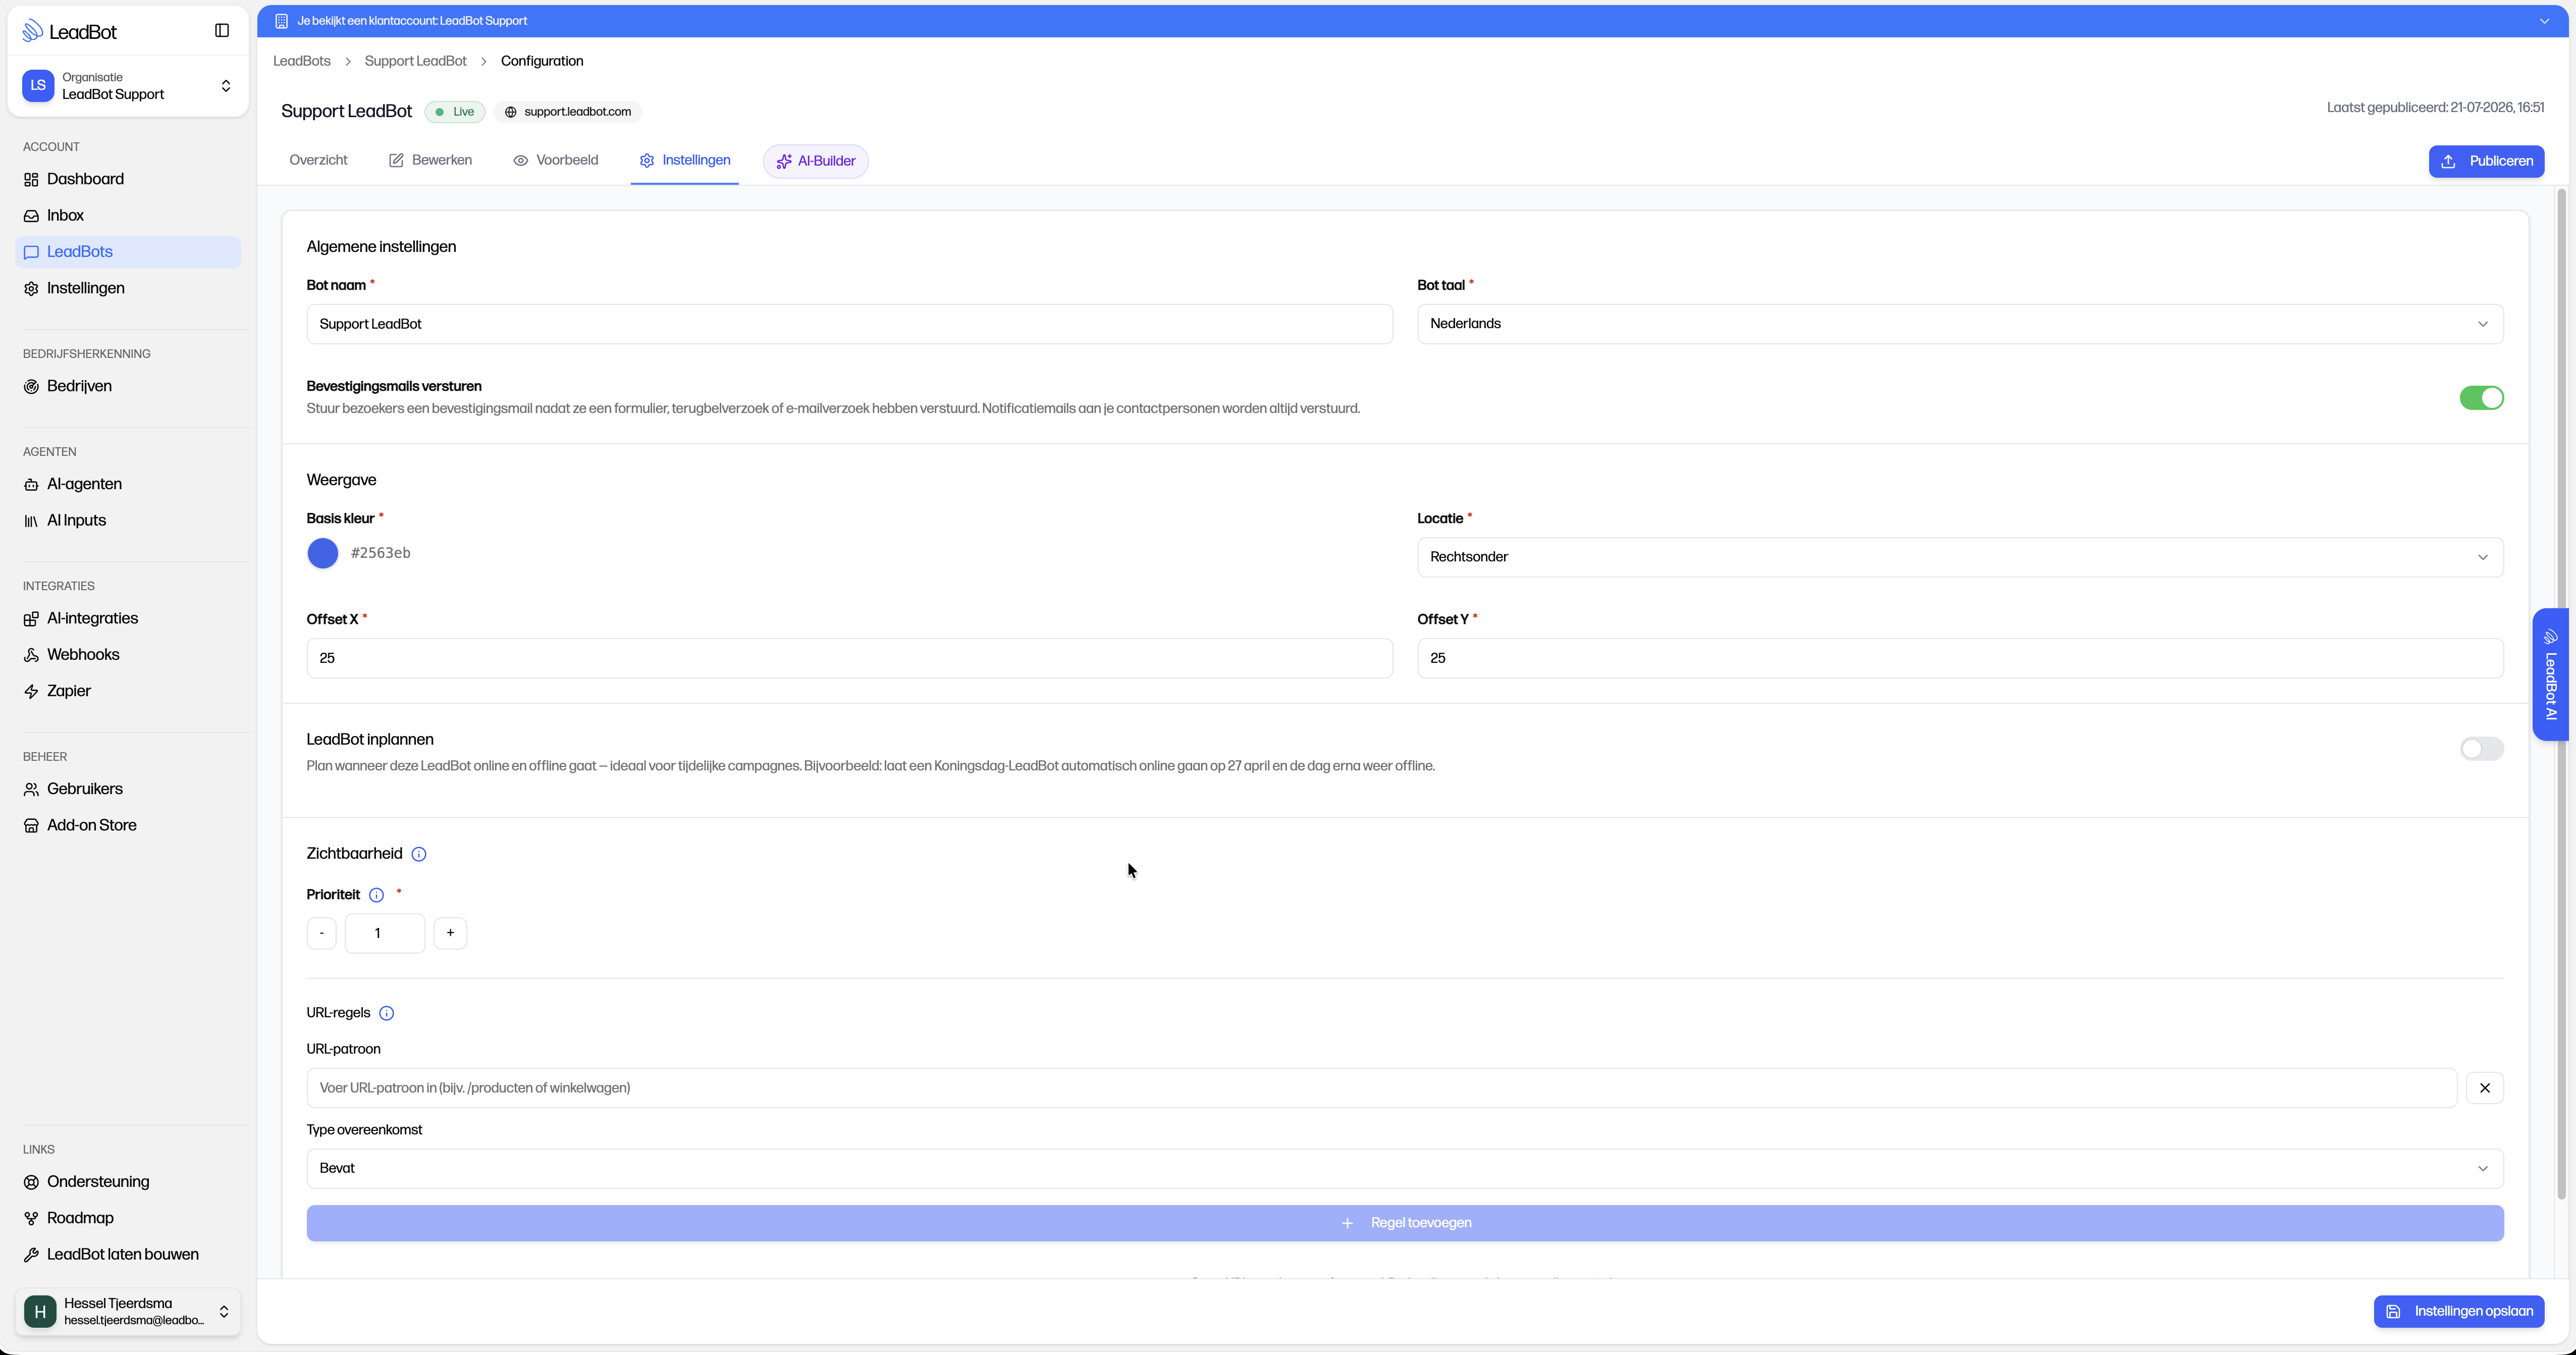Switch to the Bewerken tab
The image size is (2576, 1355).
(x=430, y=160)
